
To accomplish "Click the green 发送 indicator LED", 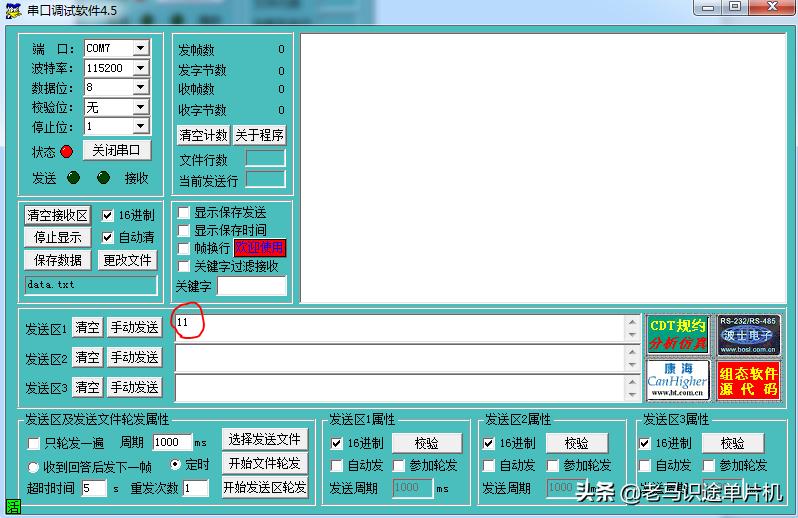I will coord(73,178).
